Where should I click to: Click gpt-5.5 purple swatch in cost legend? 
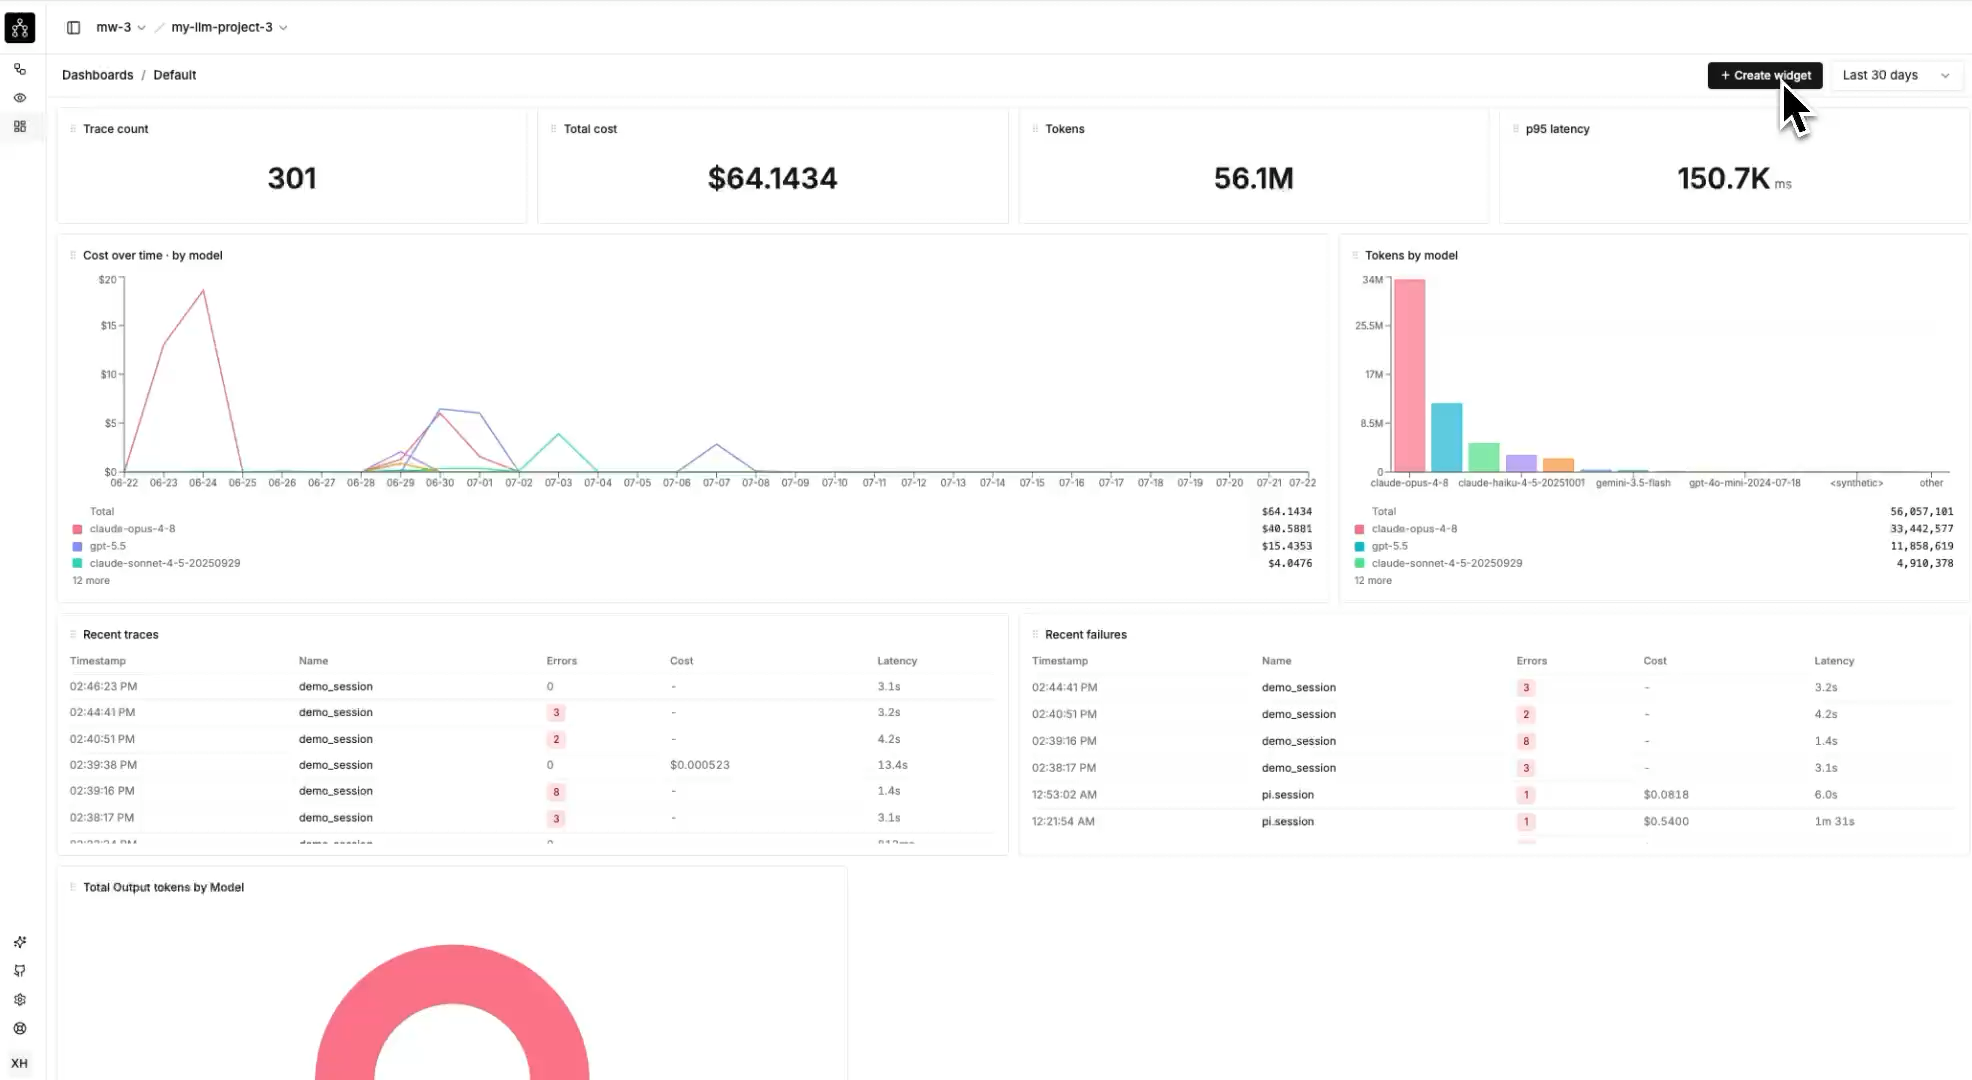[77, 547]
